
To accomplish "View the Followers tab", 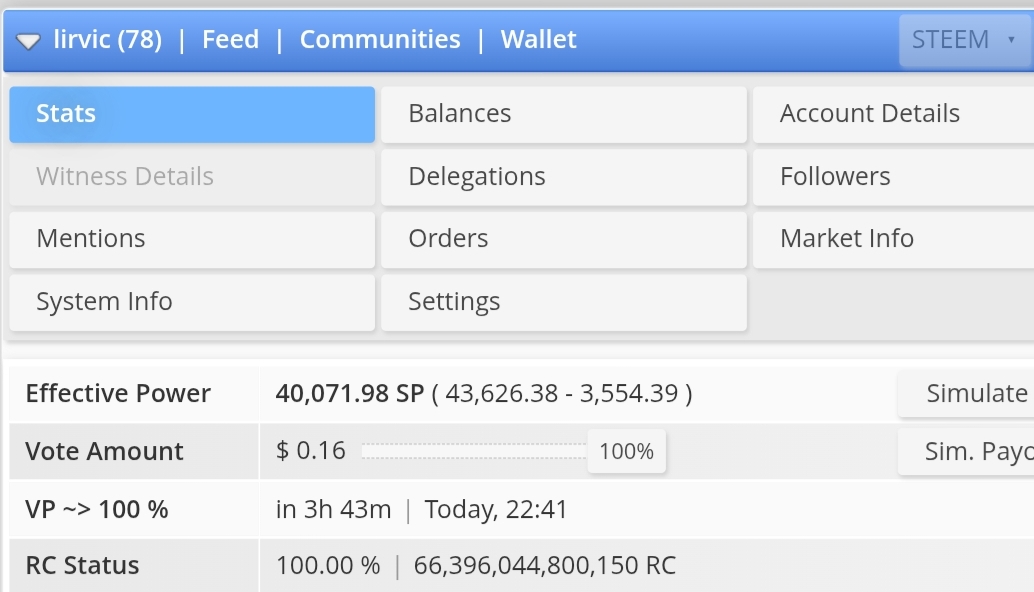I will tap(892, 177).
